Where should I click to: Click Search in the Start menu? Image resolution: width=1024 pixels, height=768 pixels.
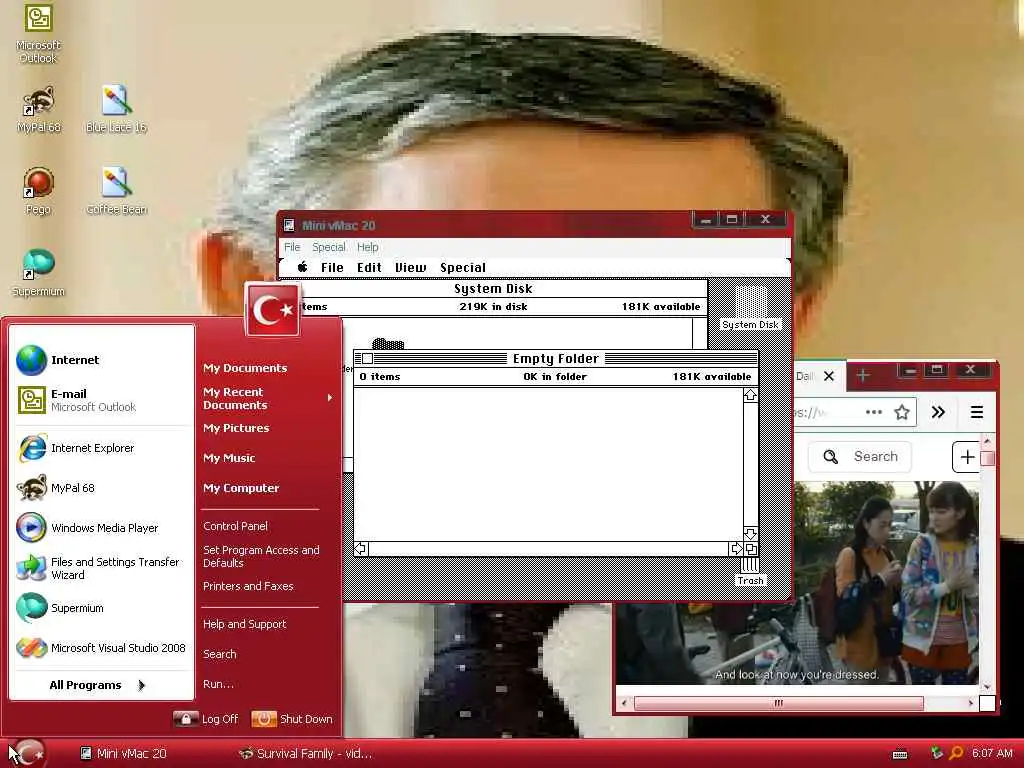[x=219, y=654]
